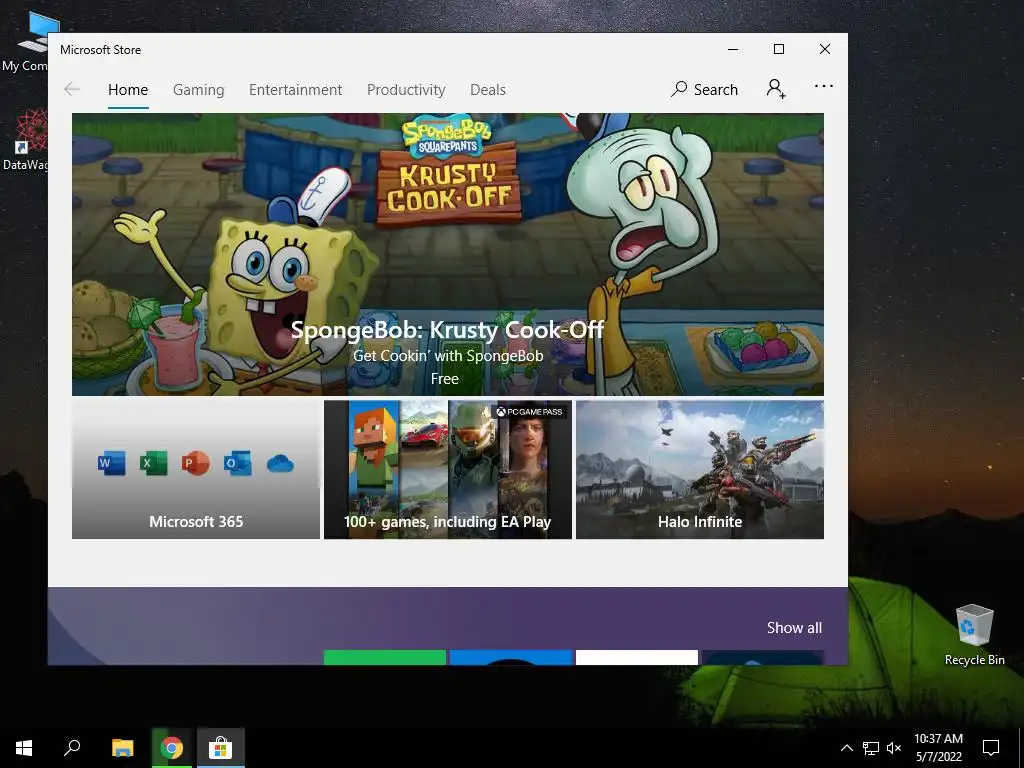Image resolution: width=1024 pixels, height=768 pixels.
Task: Switch to Google Chrome in the taskbar
Action: tap(172, 748)
